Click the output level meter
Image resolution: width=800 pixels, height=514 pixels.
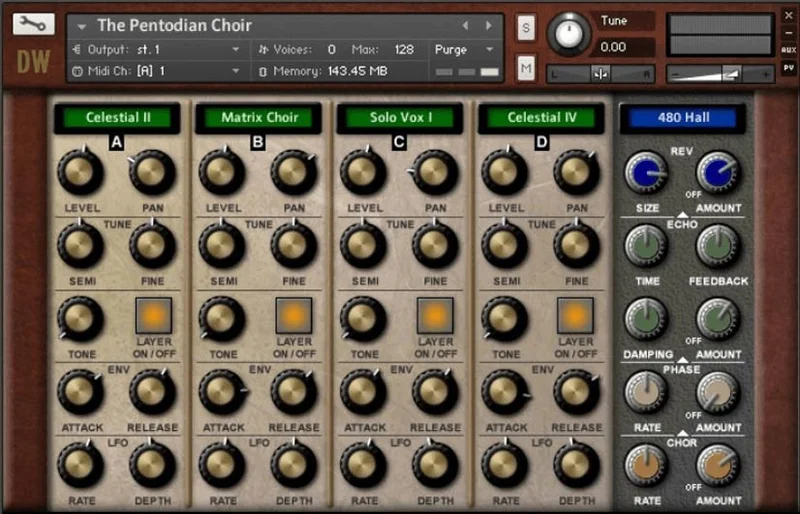click(720, 34)
